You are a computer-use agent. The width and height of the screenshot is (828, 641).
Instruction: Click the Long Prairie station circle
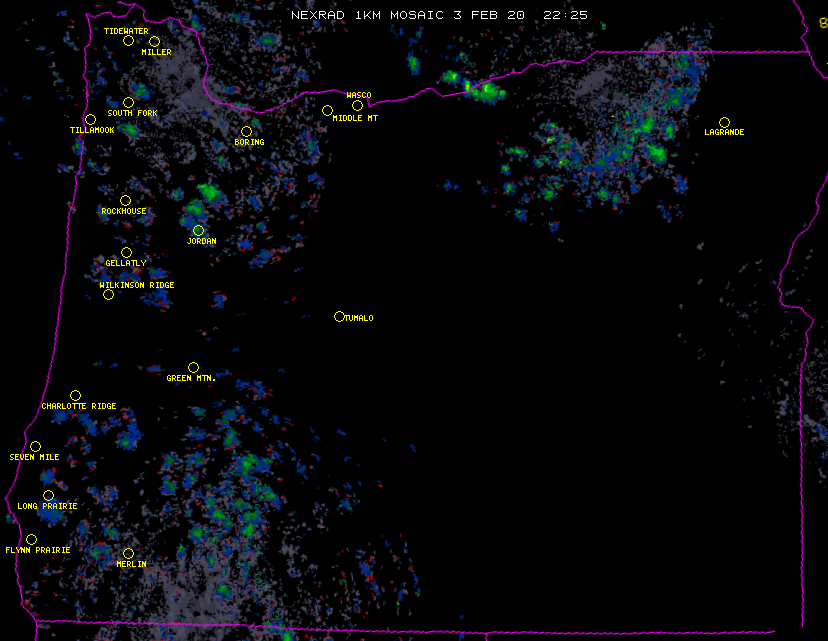[x=48, y=496]
